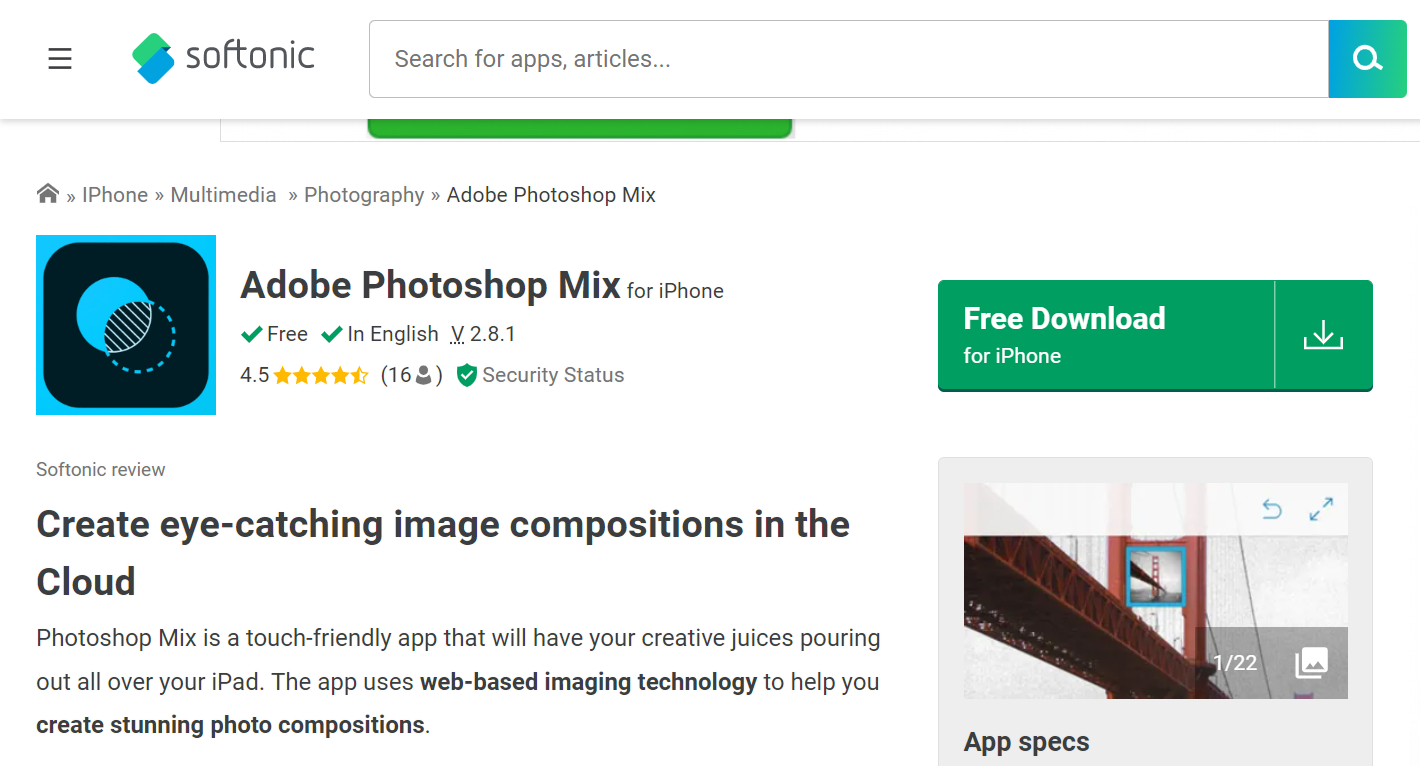Click the In English label

[392, 334]
